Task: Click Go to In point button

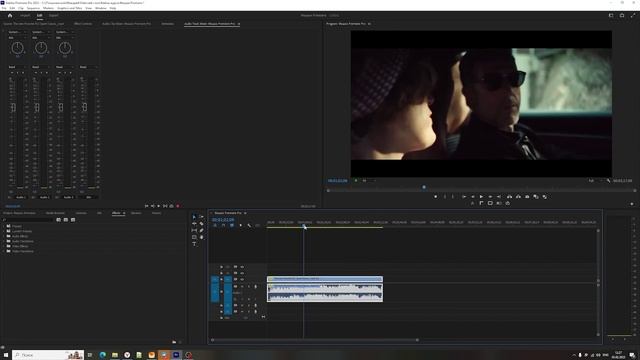Action: coord(464,197)
